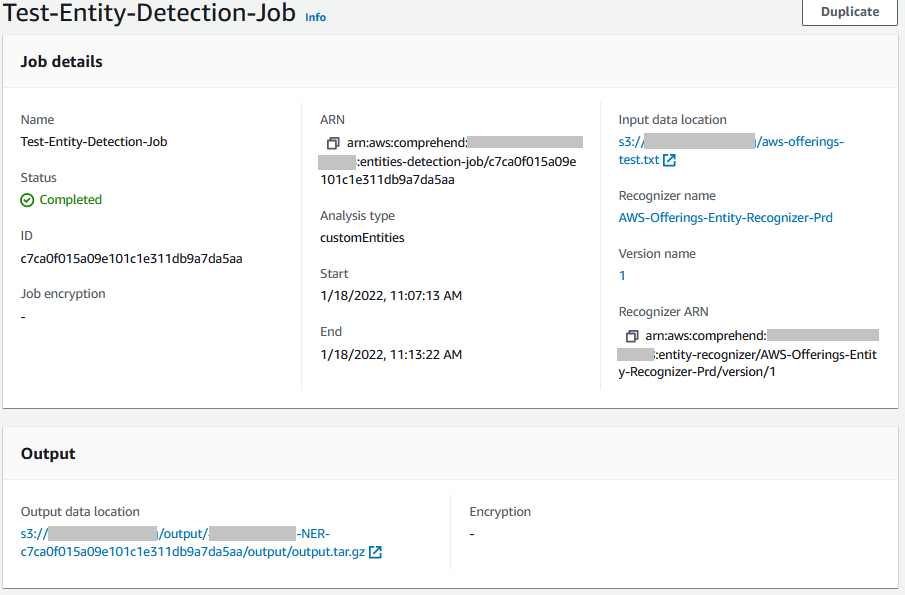Image resolution: width=905 pixels, height=595 pixels.
Task: Click the Job encryption label
Action: pos(63,294)
